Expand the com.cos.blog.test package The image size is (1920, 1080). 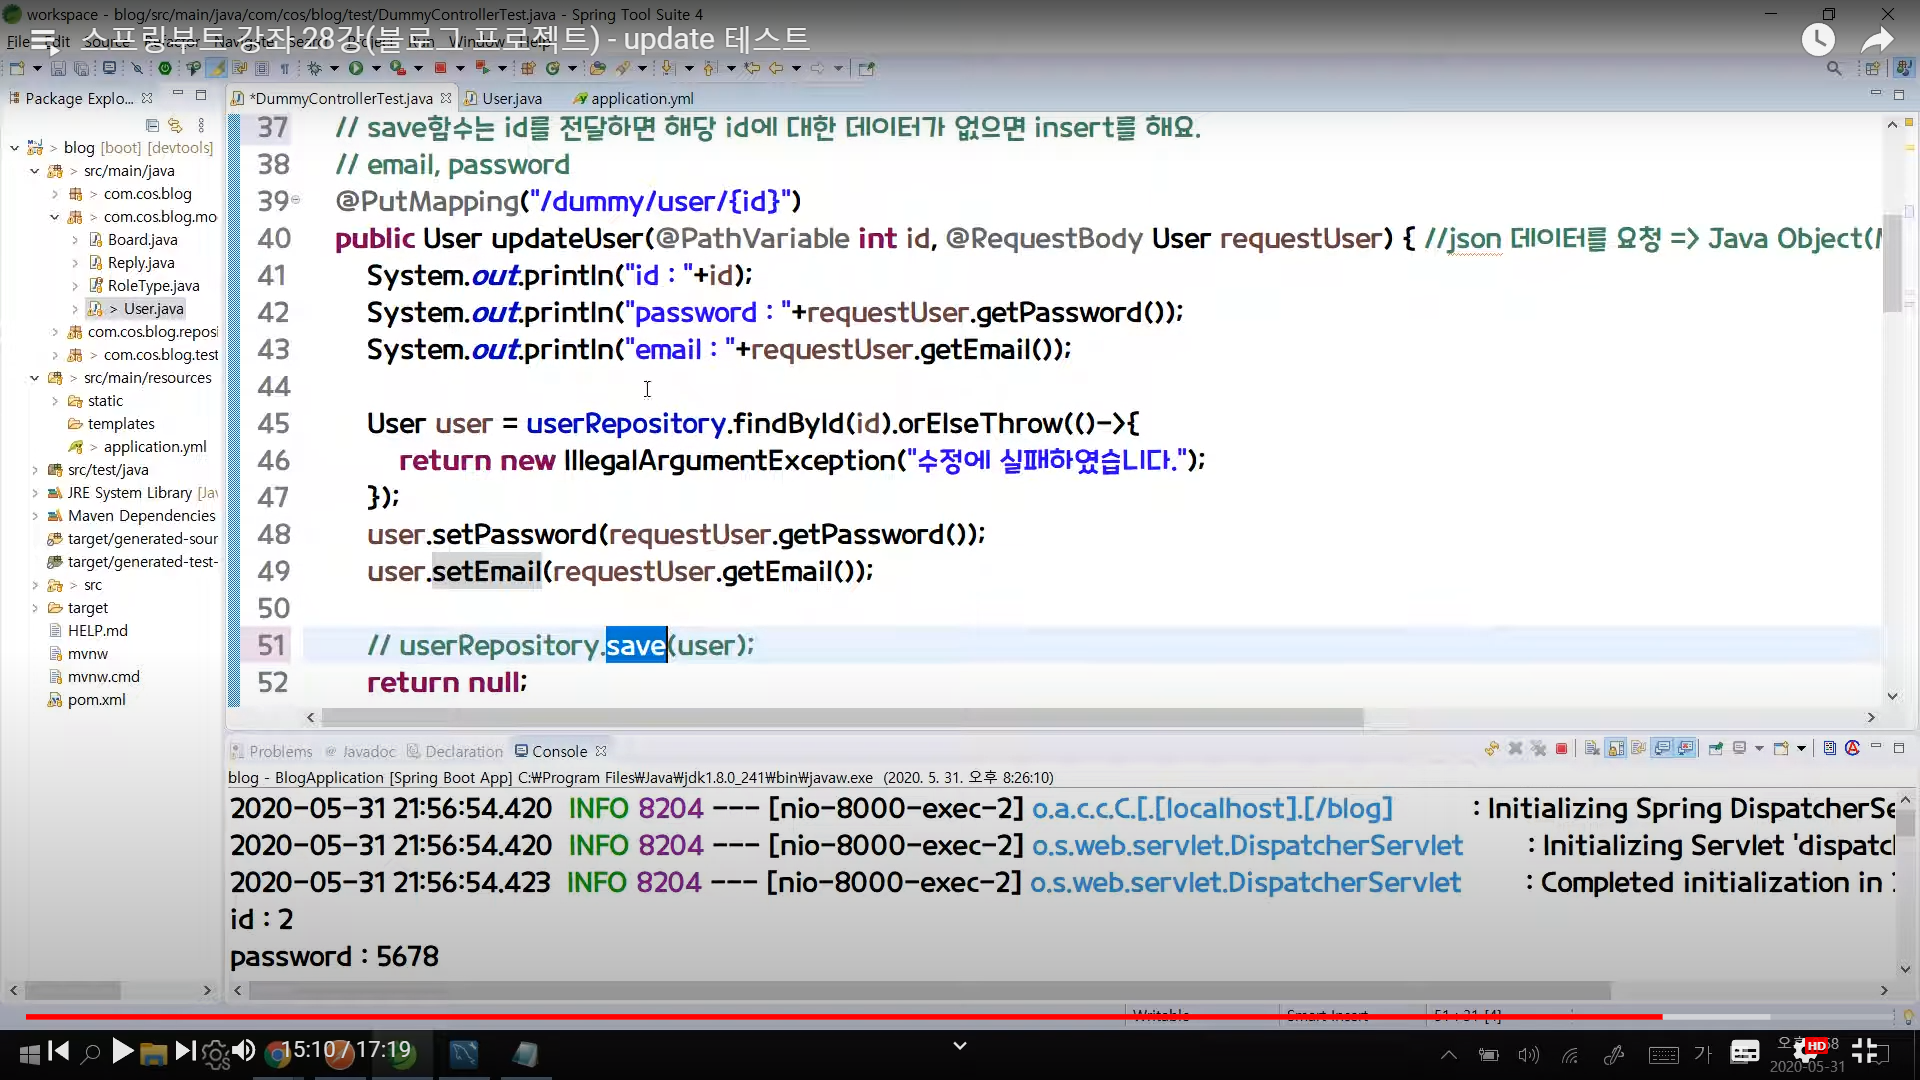[54, 355]
